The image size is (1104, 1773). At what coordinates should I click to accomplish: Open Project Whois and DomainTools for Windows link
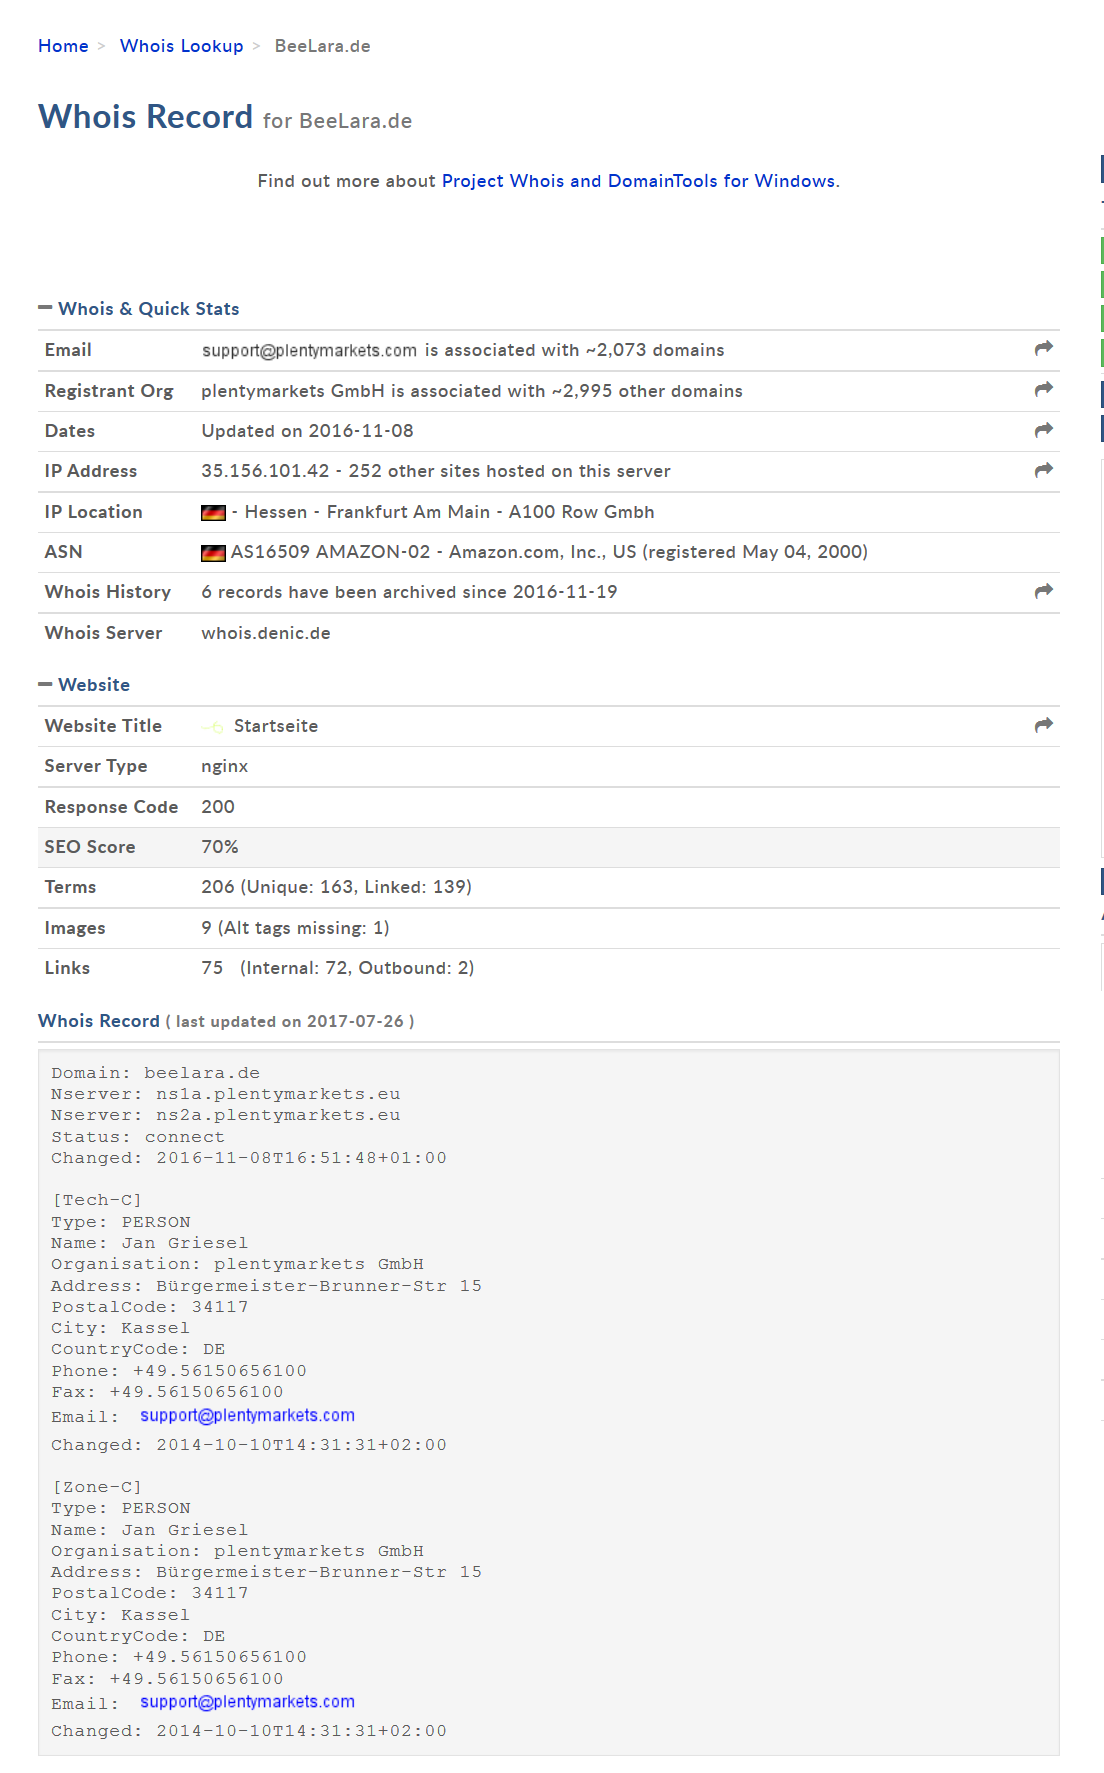click(x=639, y=181)
